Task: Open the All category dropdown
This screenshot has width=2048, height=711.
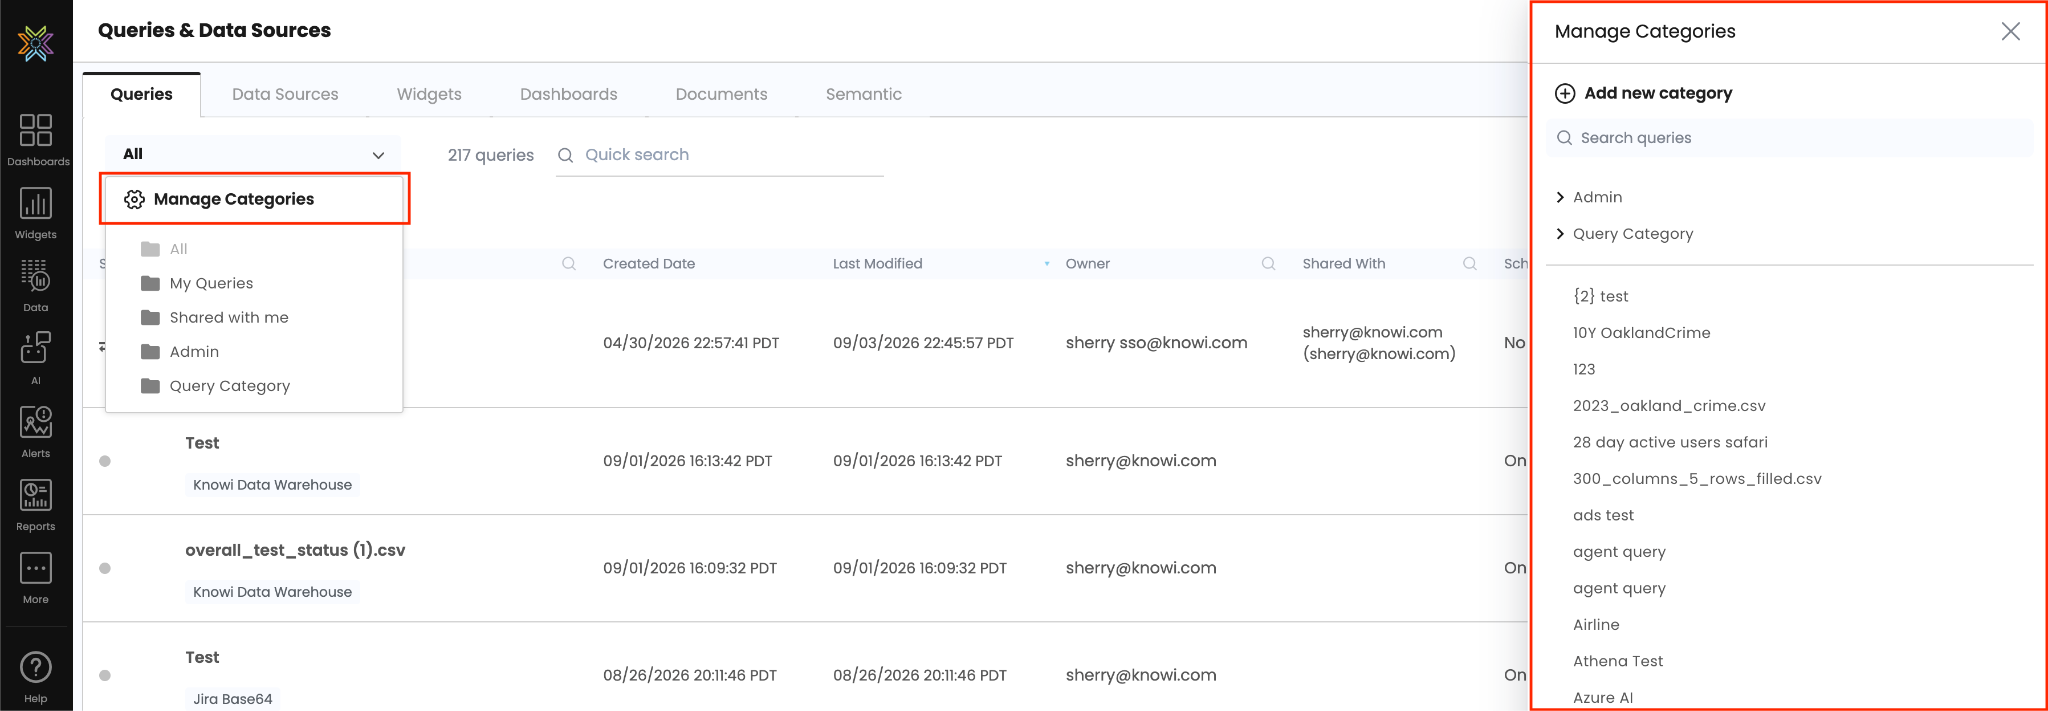Action: point(253,154)
